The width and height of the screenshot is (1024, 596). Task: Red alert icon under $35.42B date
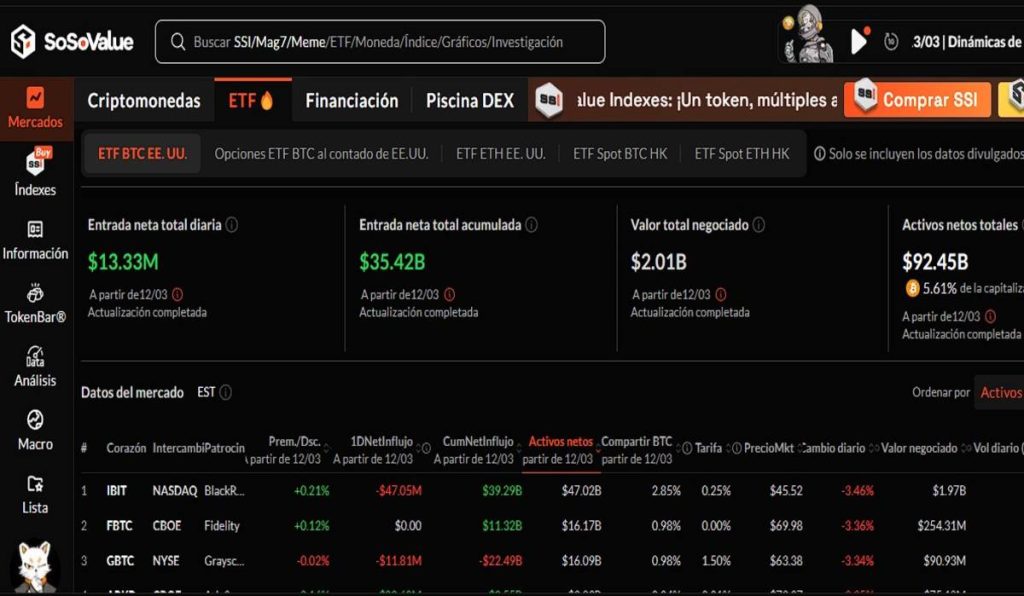click(449, 294)
